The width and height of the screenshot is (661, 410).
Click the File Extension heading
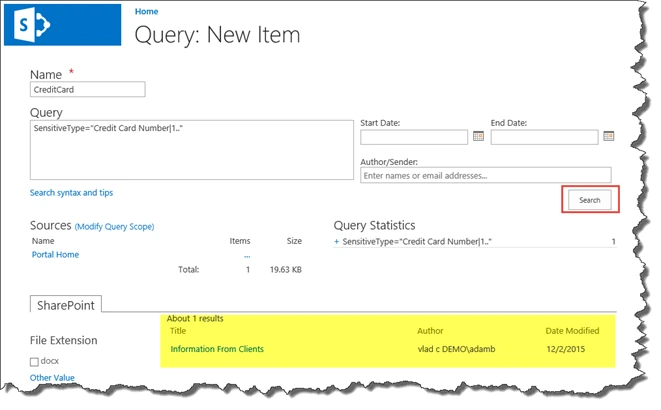64,340
